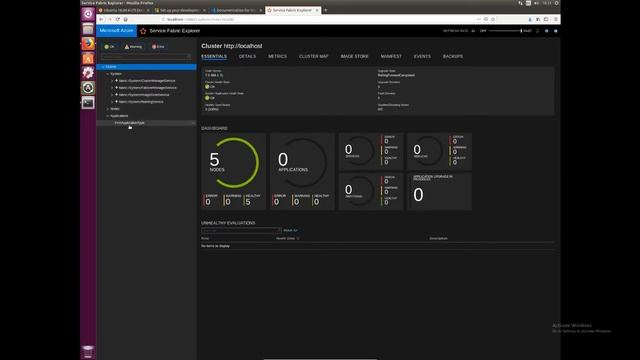Expand ImageStoreService tree item

click(x=112, y=95)
